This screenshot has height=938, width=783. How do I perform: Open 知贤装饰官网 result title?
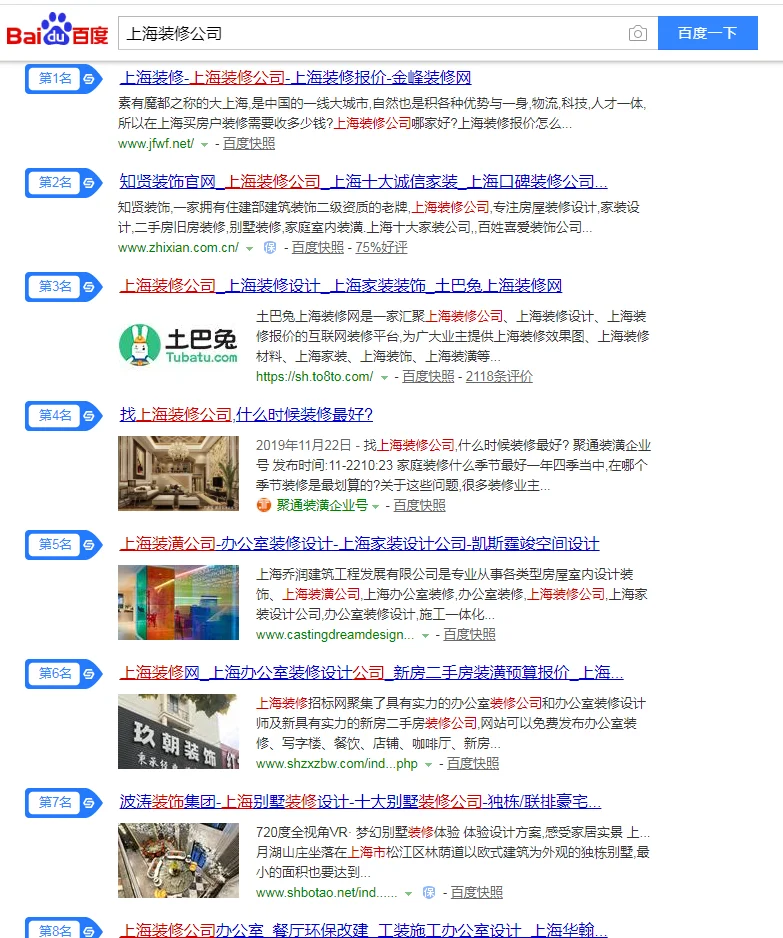[x=363, y=181]
